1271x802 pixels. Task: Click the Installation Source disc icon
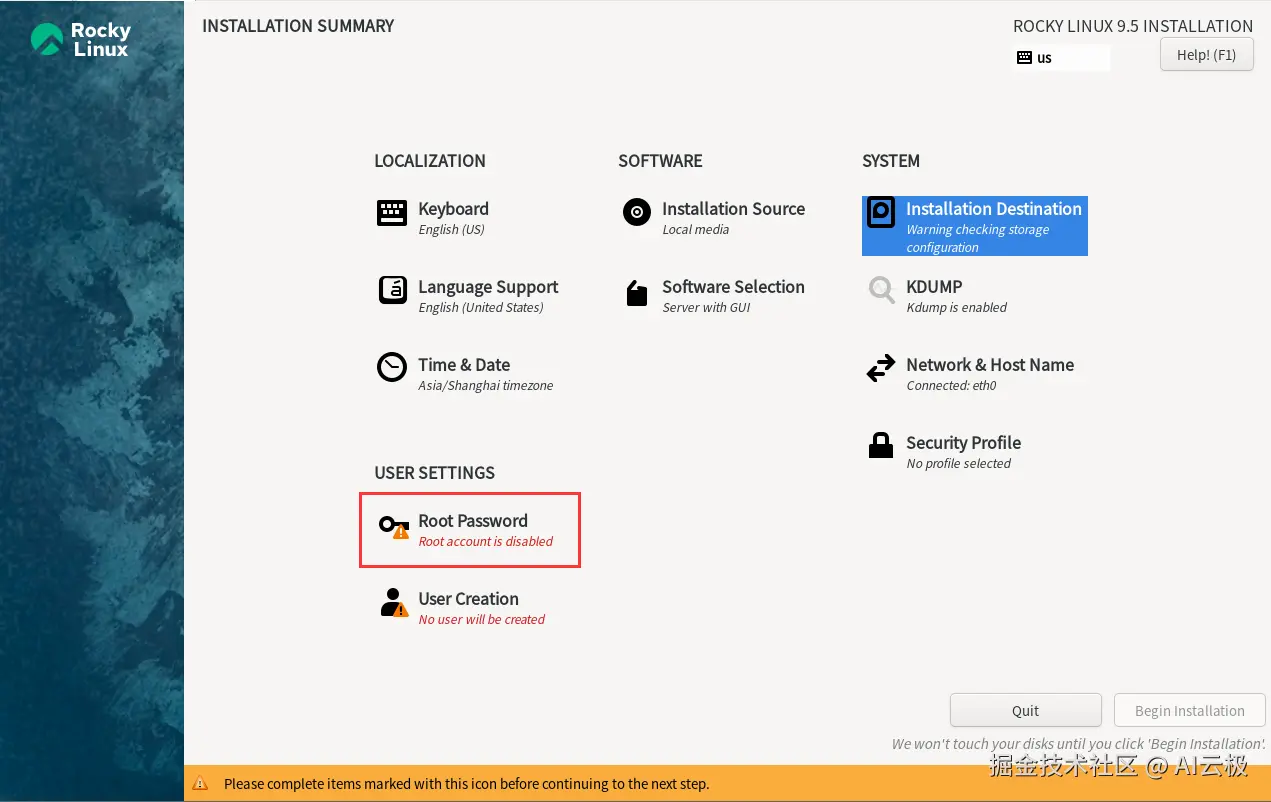tap(637, 212)
